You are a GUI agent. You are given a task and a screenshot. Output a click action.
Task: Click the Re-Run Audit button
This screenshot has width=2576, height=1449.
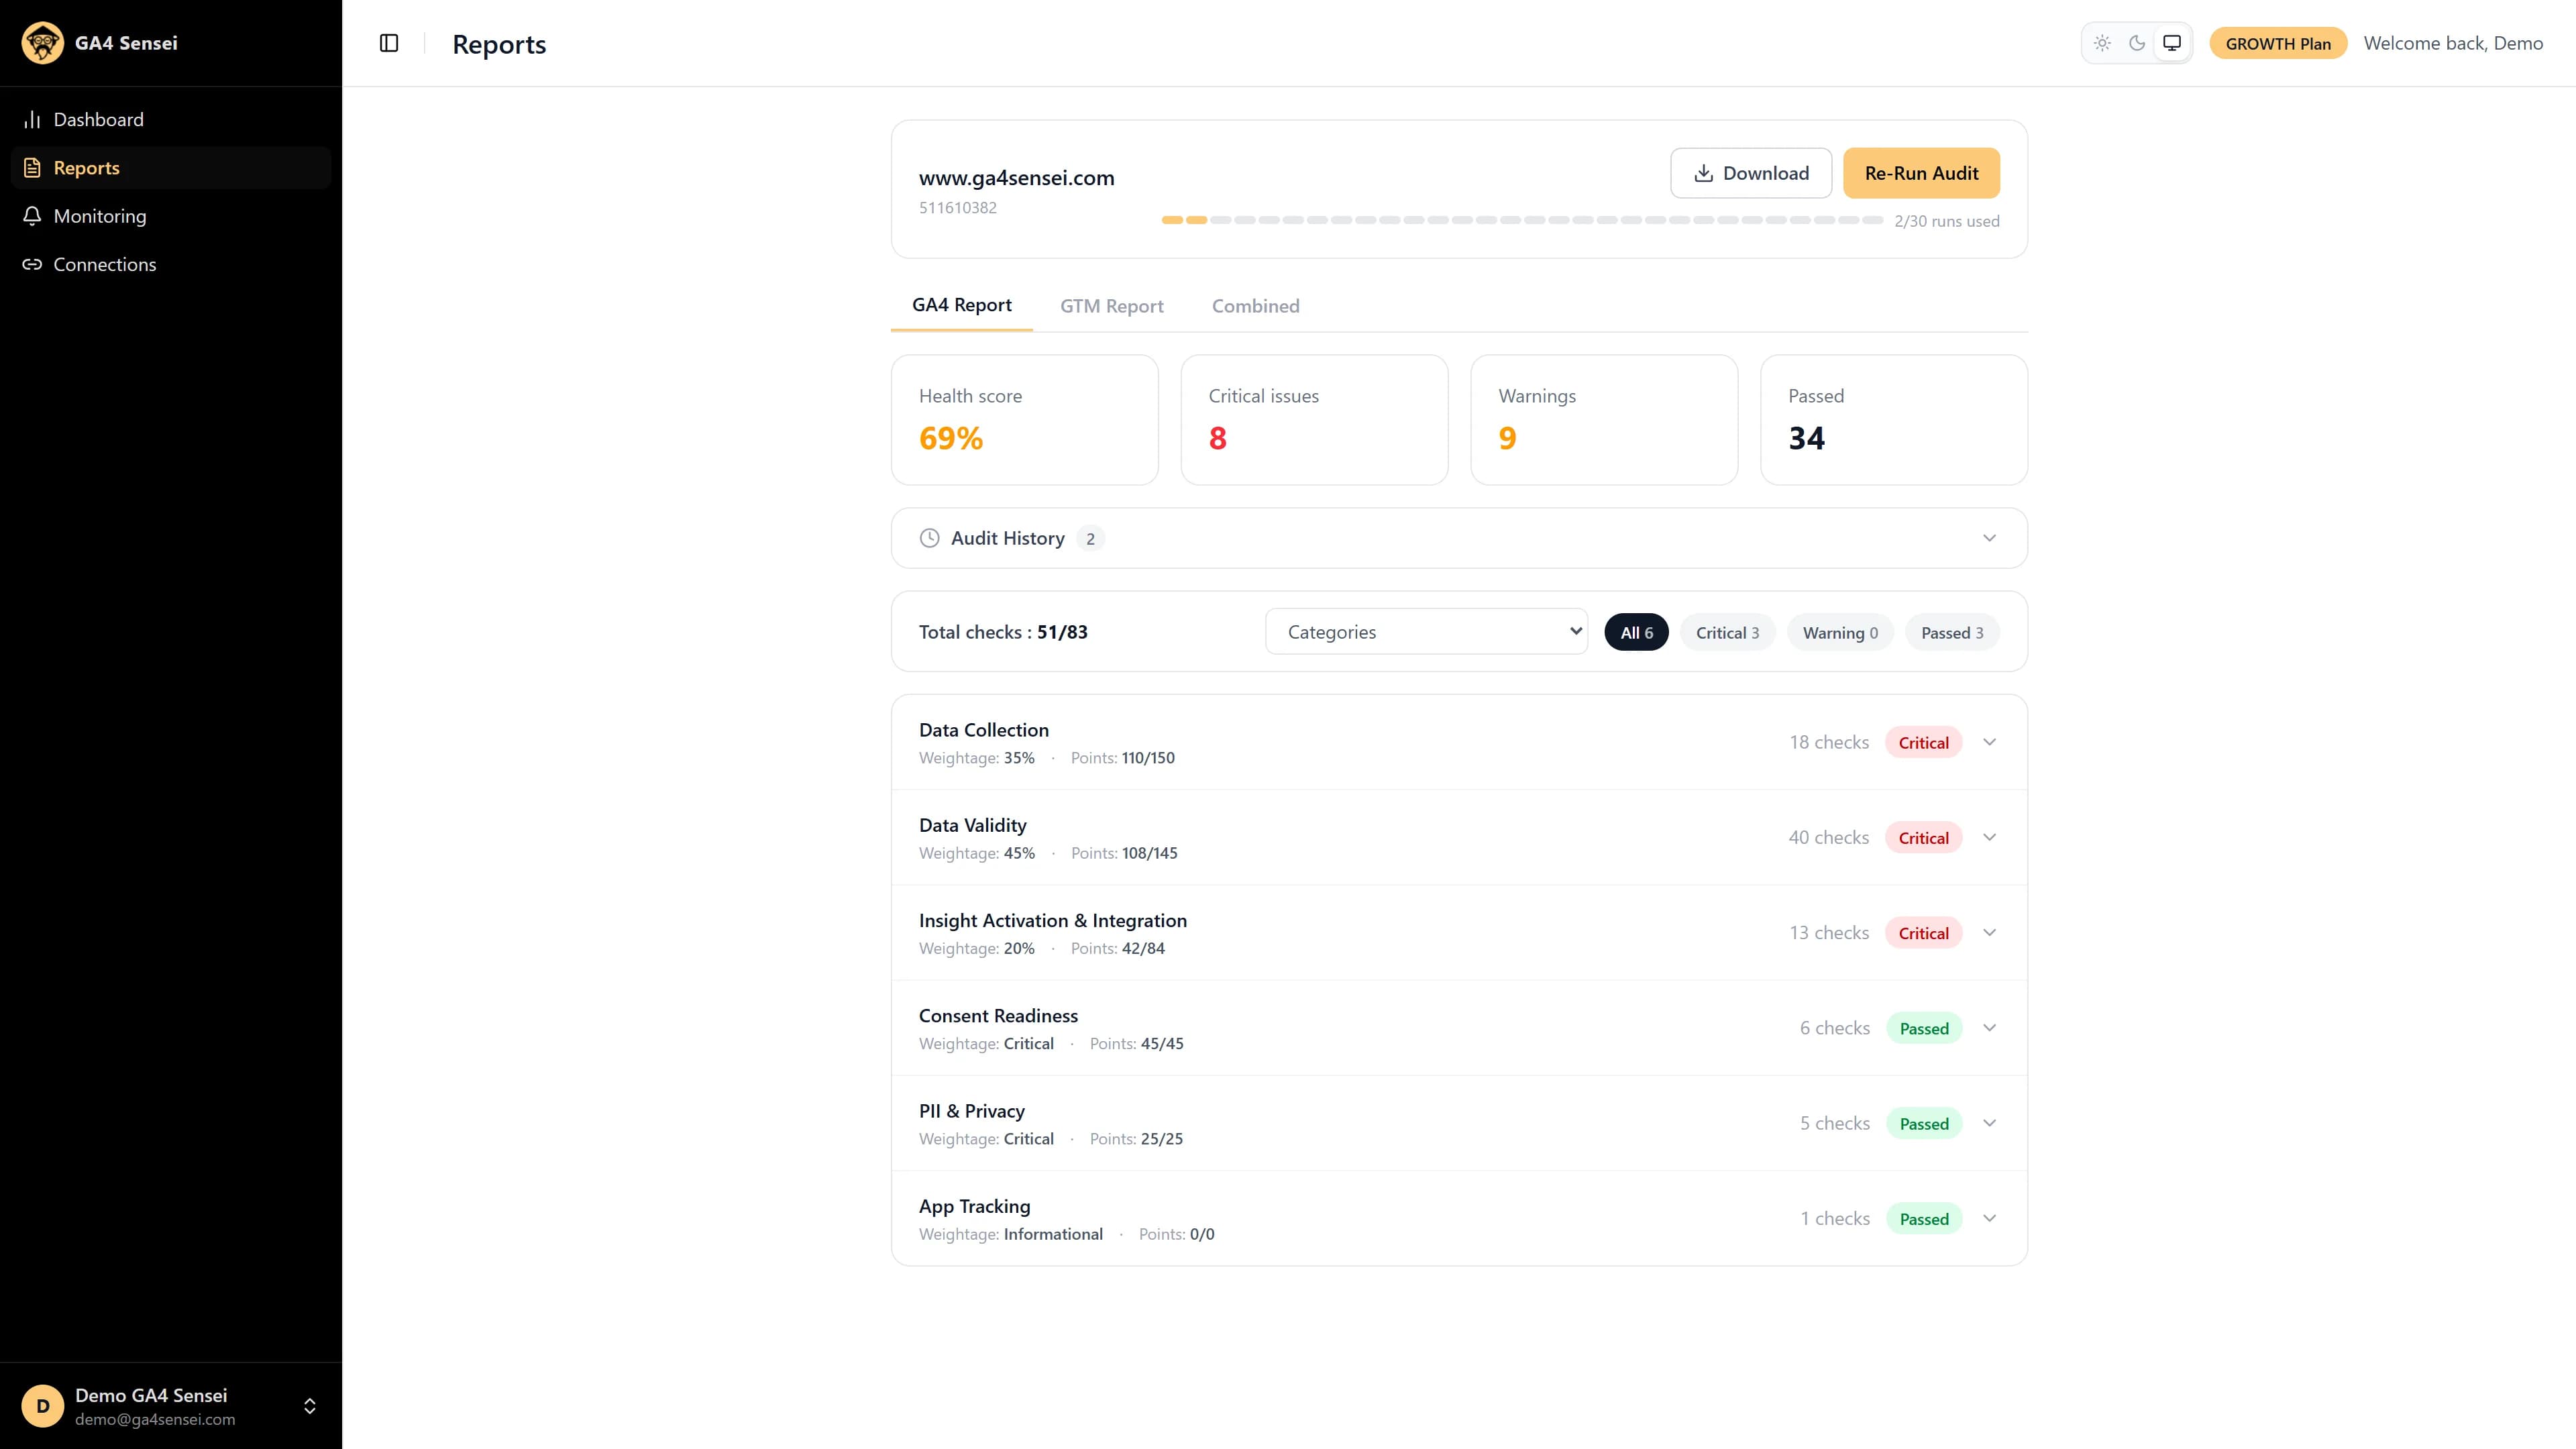coord(1921,173)
